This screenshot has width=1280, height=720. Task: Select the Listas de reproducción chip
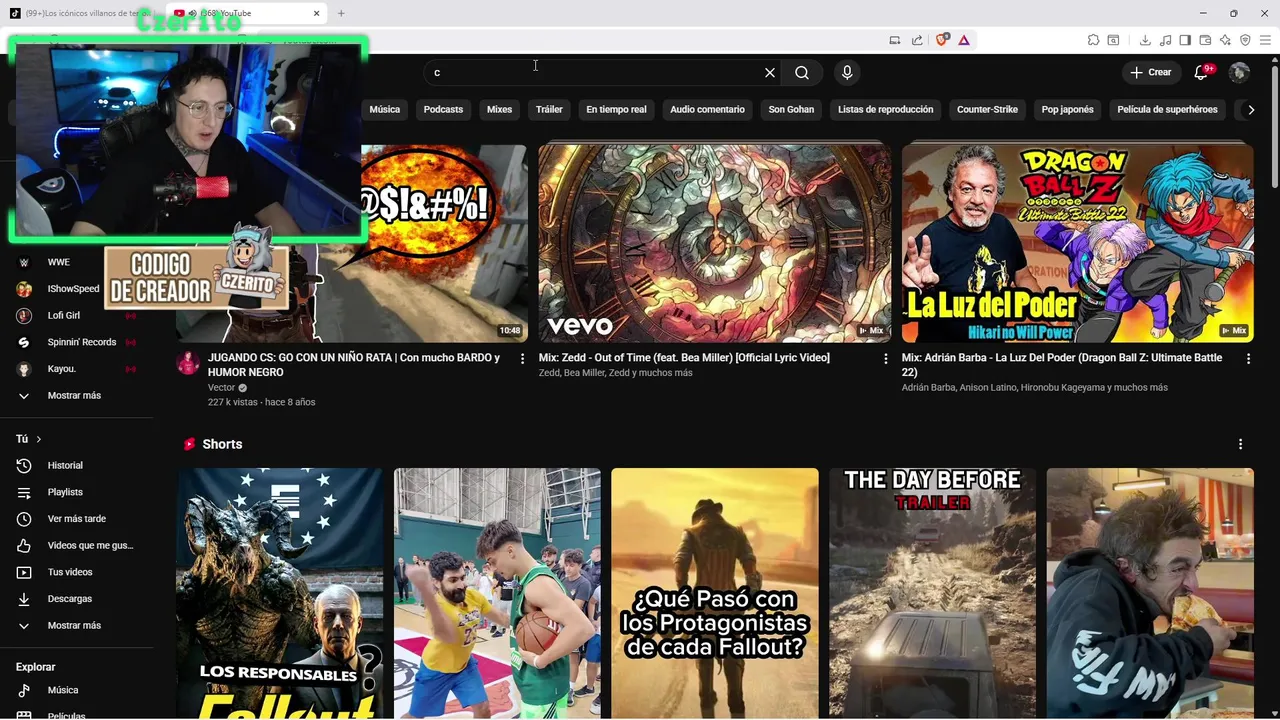885,109
